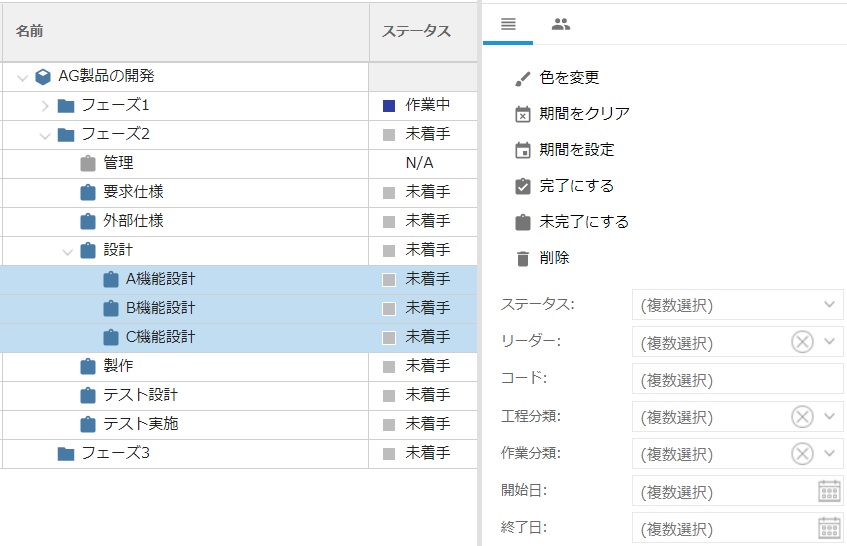This screenshot has width=847, height=546.
Task: Mark selected tasks incomplete with 未完了にする
Action: coord(583,222)
